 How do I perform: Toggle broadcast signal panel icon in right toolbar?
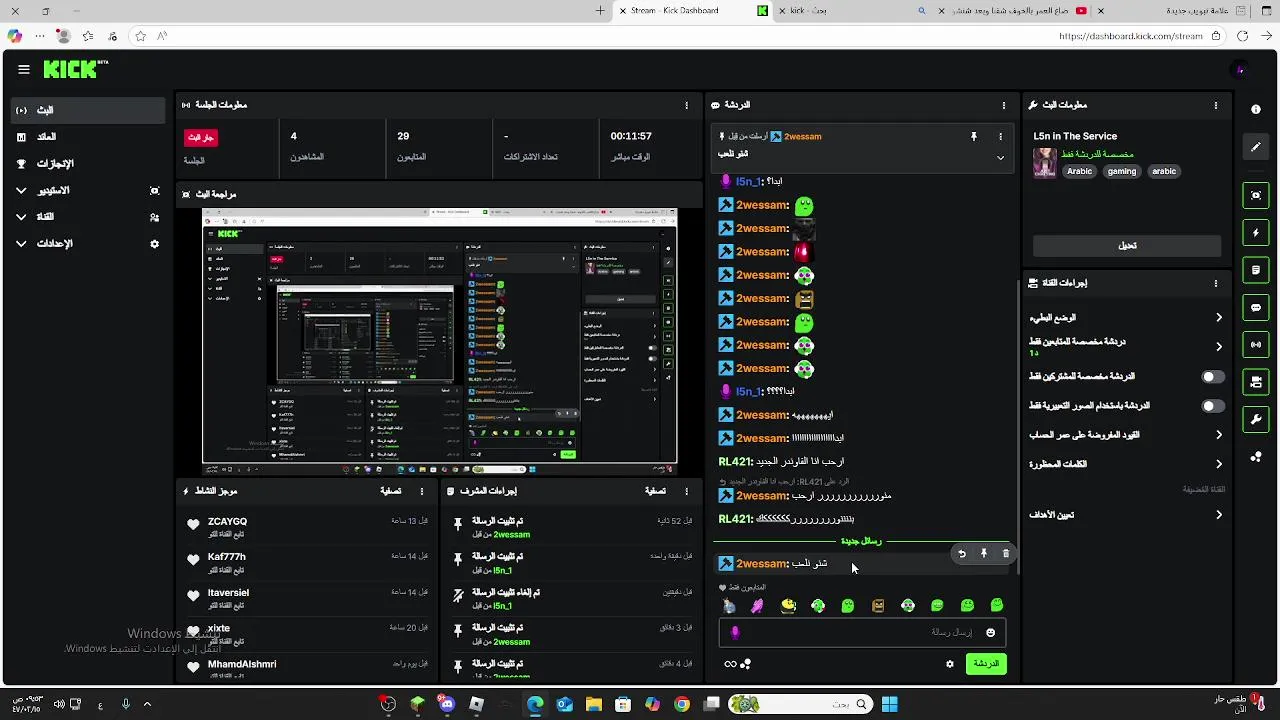point(1256,345)
